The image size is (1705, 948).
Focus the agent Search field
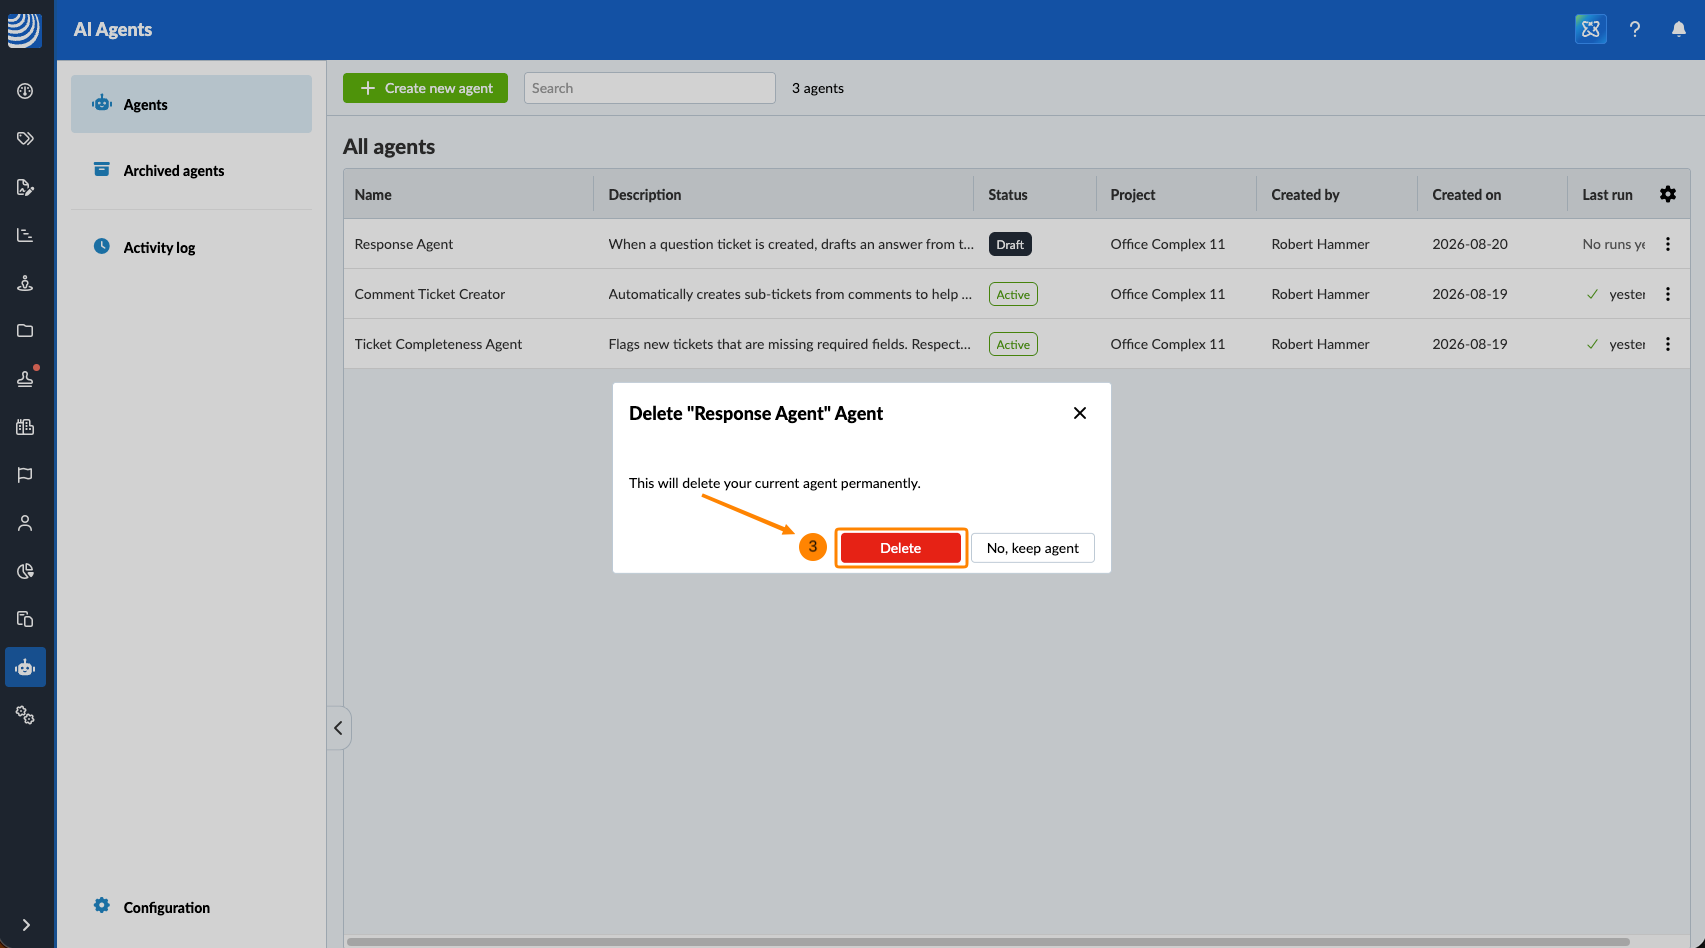point(649,88)
